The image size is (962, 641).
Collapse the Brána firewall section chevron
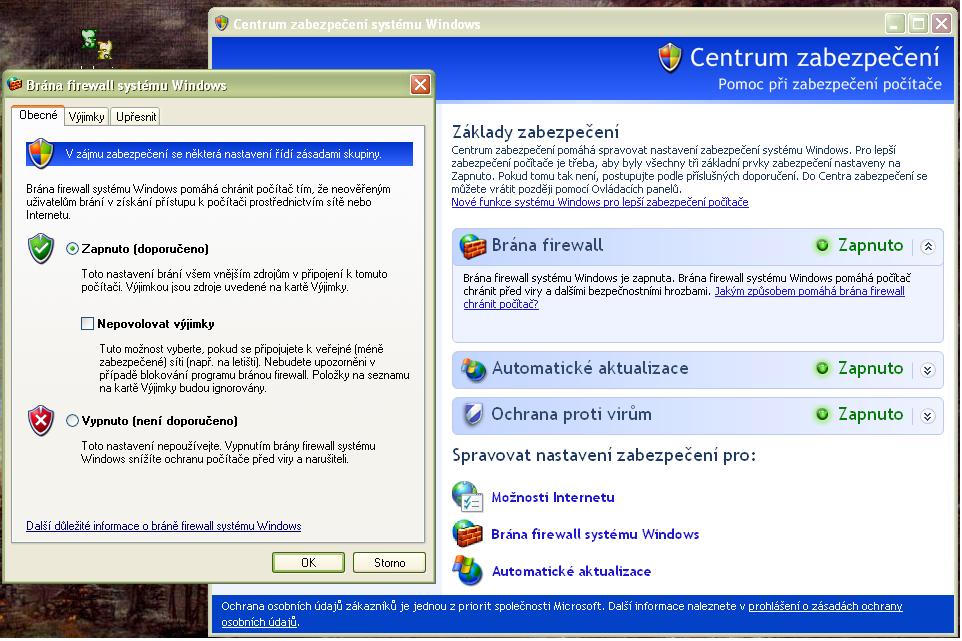tap(927, 247)
